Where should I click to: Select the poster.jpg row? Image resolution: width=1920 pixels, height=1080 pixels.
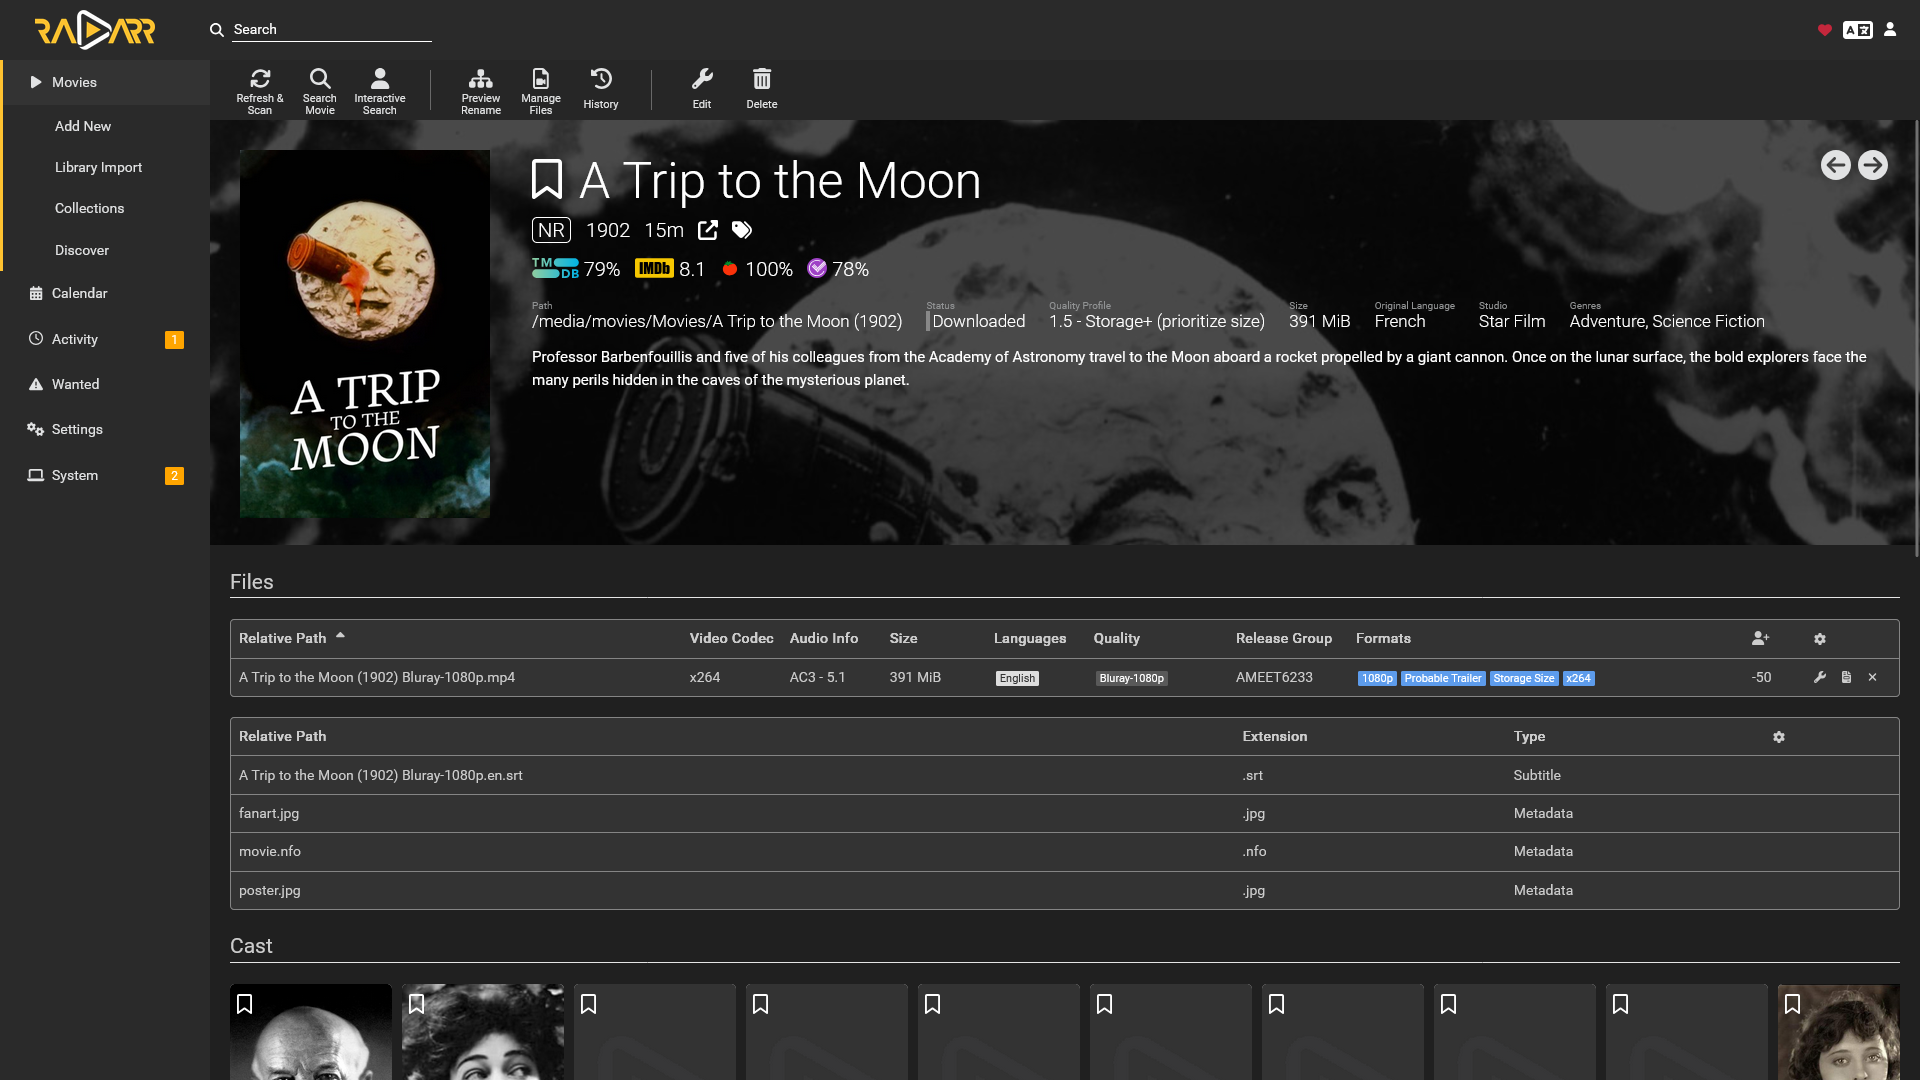pos(1064,890)
